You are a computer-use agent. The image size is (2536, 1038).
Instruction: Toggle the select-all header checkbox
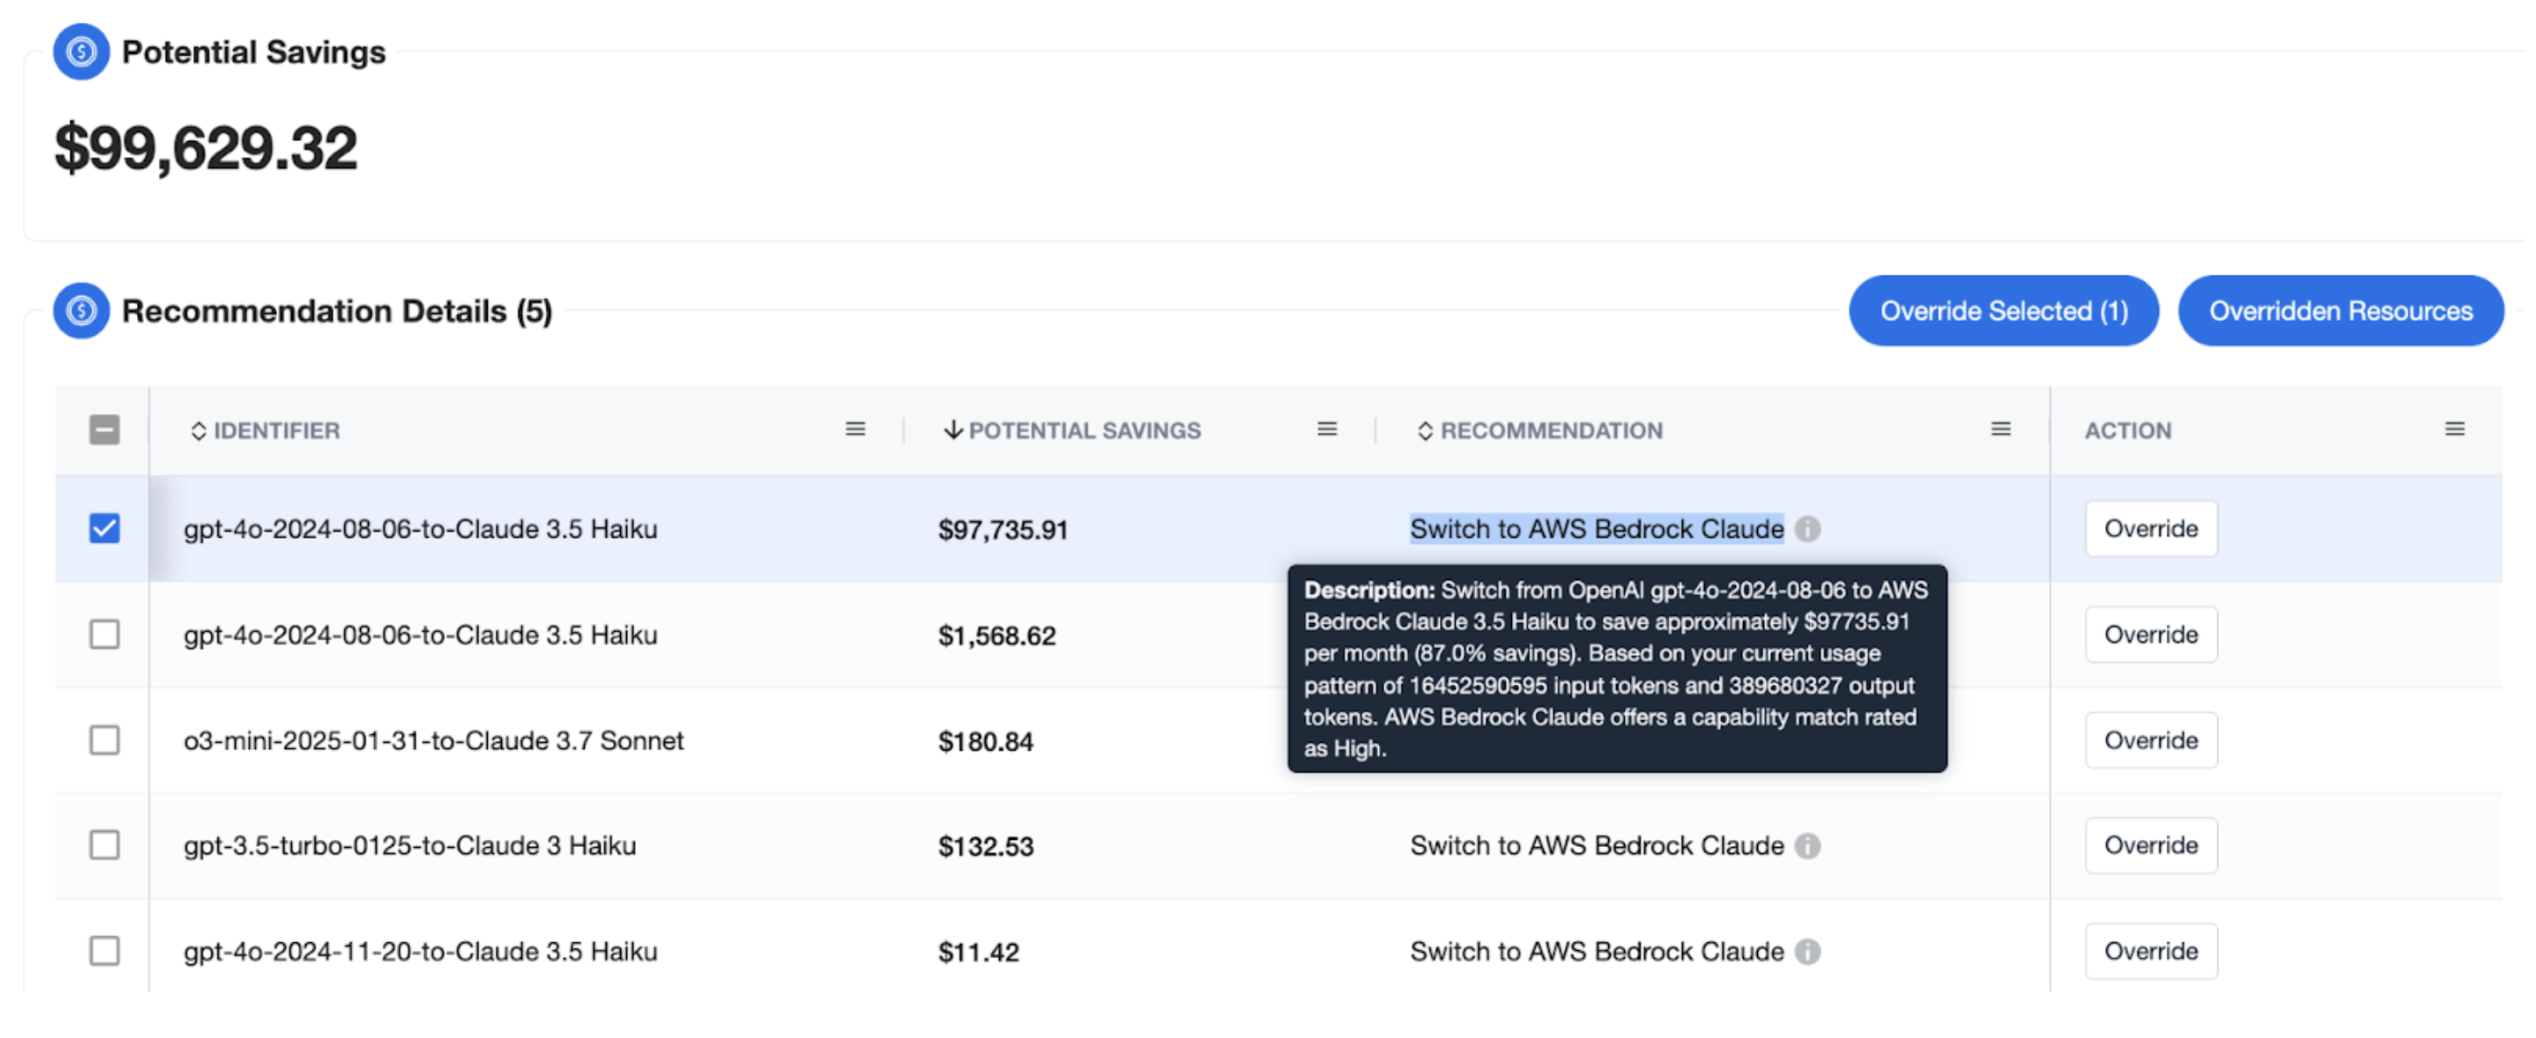104,430
